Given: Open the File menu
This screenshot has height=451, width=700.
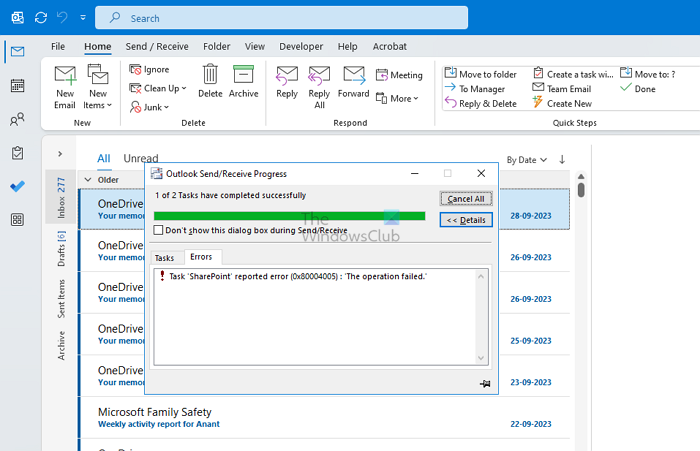Looking at the screenshot, I should tap(58, 46).
